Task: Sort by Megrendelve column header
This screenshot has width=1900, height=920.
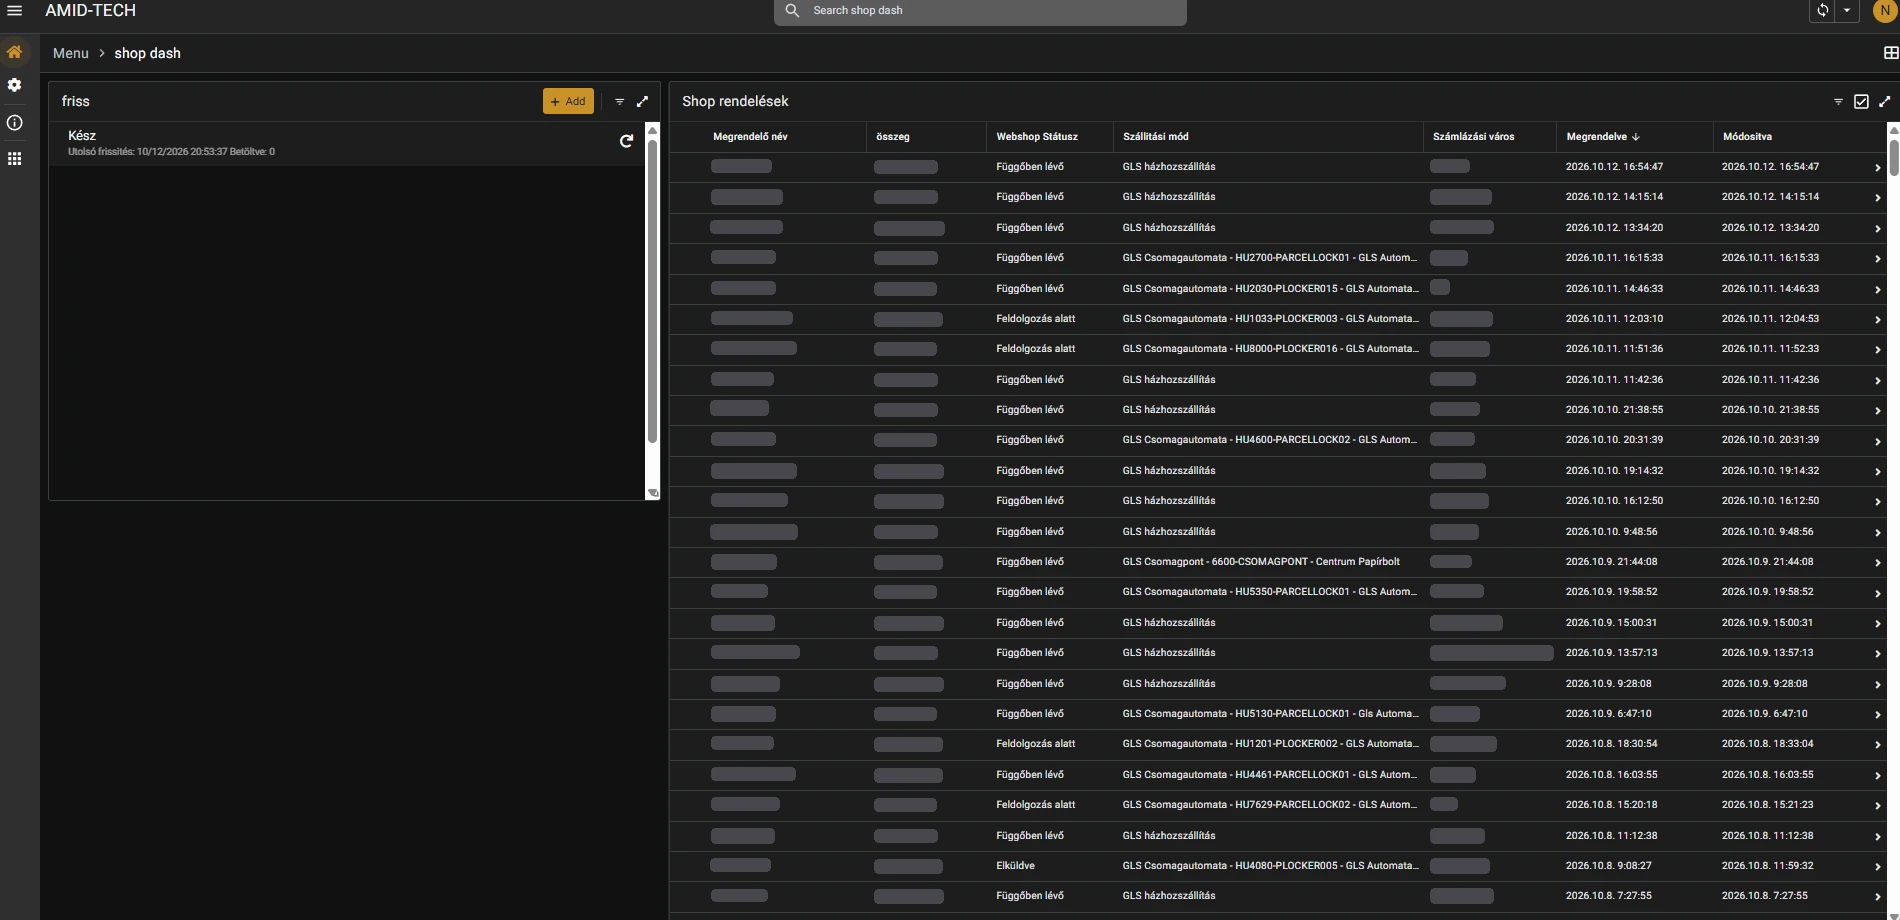Action: (x=1603, y=136)
